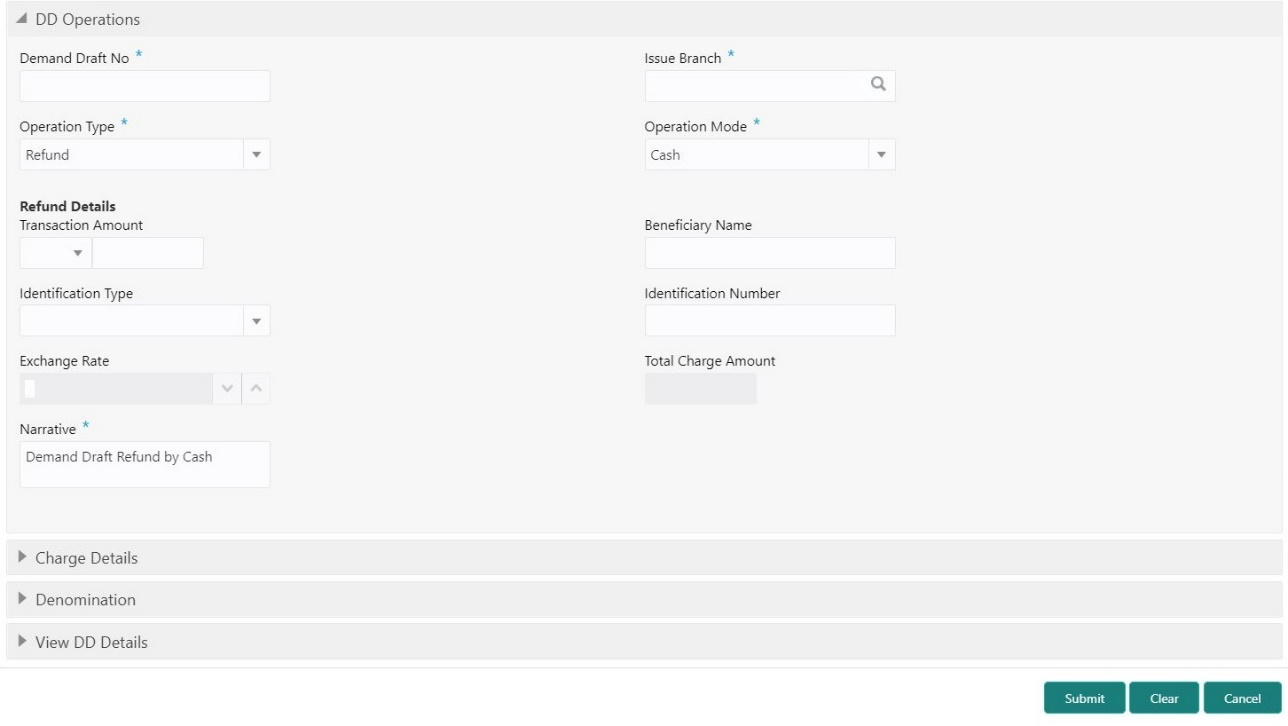Click the Exchange Rate label
This screenshot has width=1288, height=726.
[65, 361]
